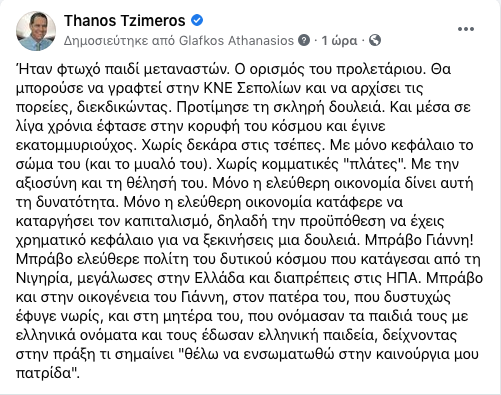Click the word "εκατομμυριούχος" in the post
The width and height of the screenshot is (501, 395).
click(76, 145)
